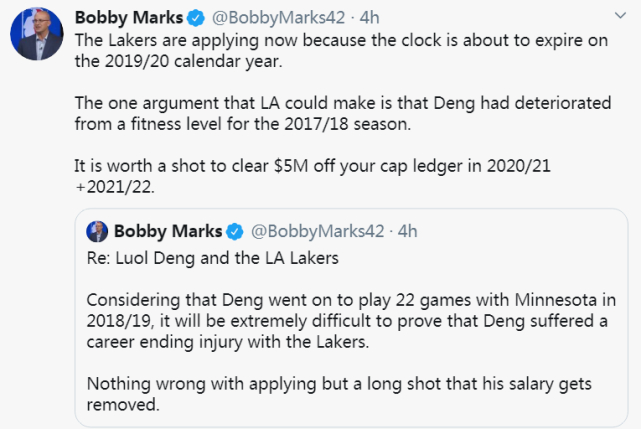Click the '2019/20 calendar year' line

click(x=178, y=61)
